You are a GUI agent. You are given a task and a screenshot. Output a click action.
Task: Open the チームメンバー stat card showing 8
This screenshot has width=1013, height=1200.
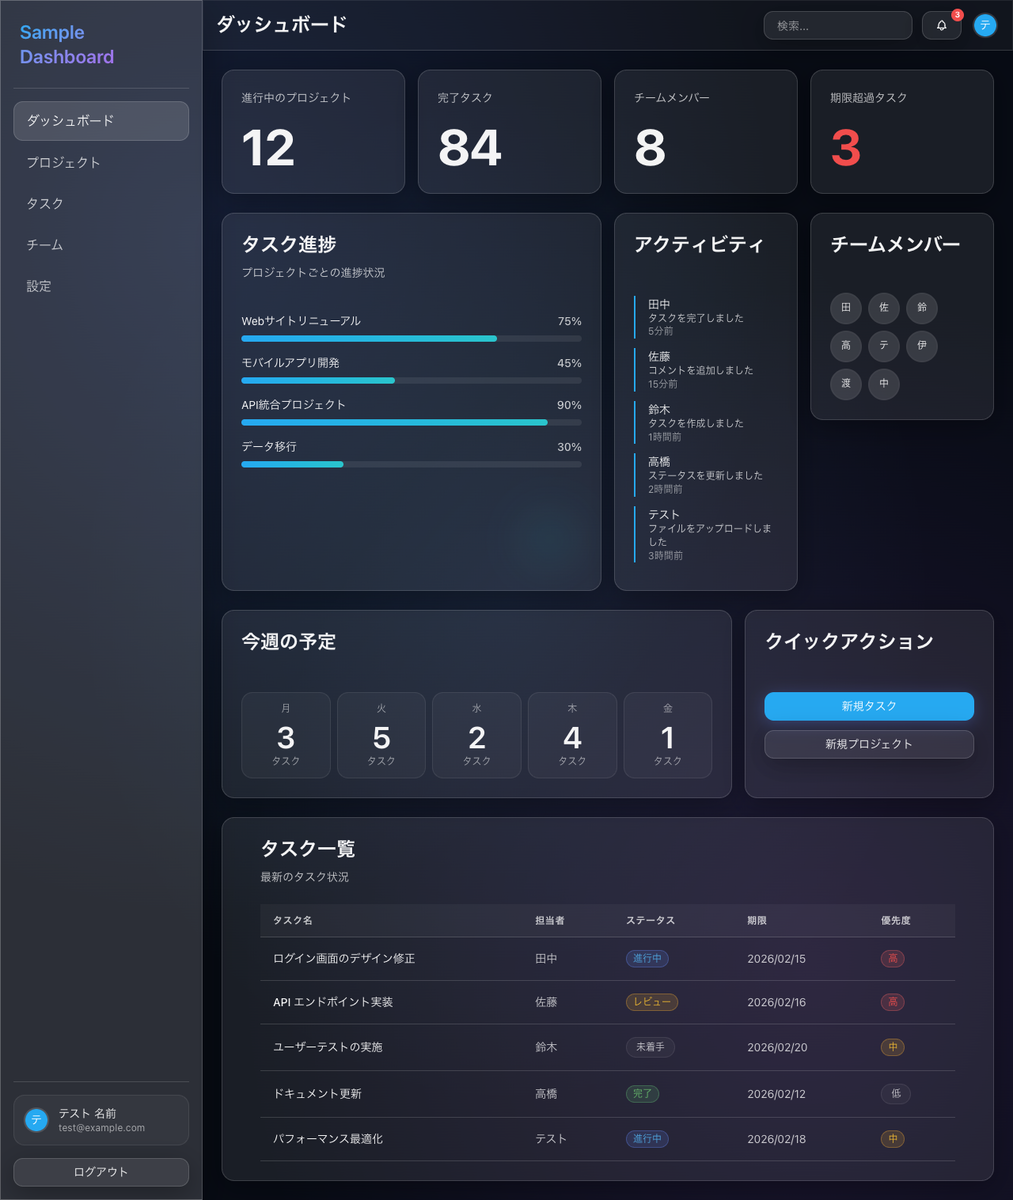click(x=706, y=132)
